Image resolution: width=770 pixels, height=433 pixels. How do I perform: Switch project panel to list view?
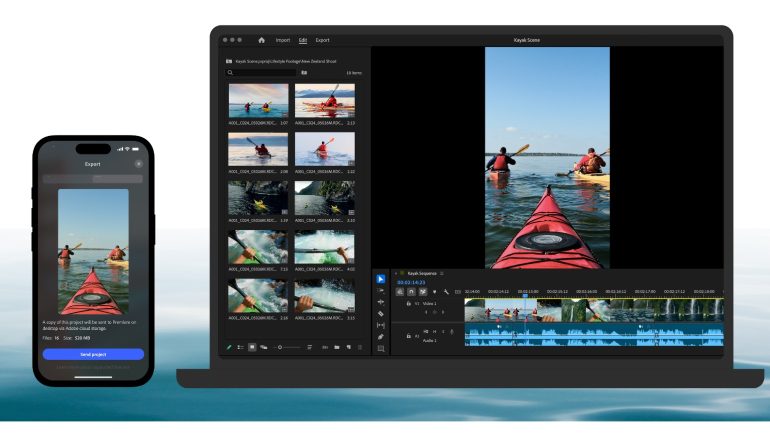pos(240,346)
